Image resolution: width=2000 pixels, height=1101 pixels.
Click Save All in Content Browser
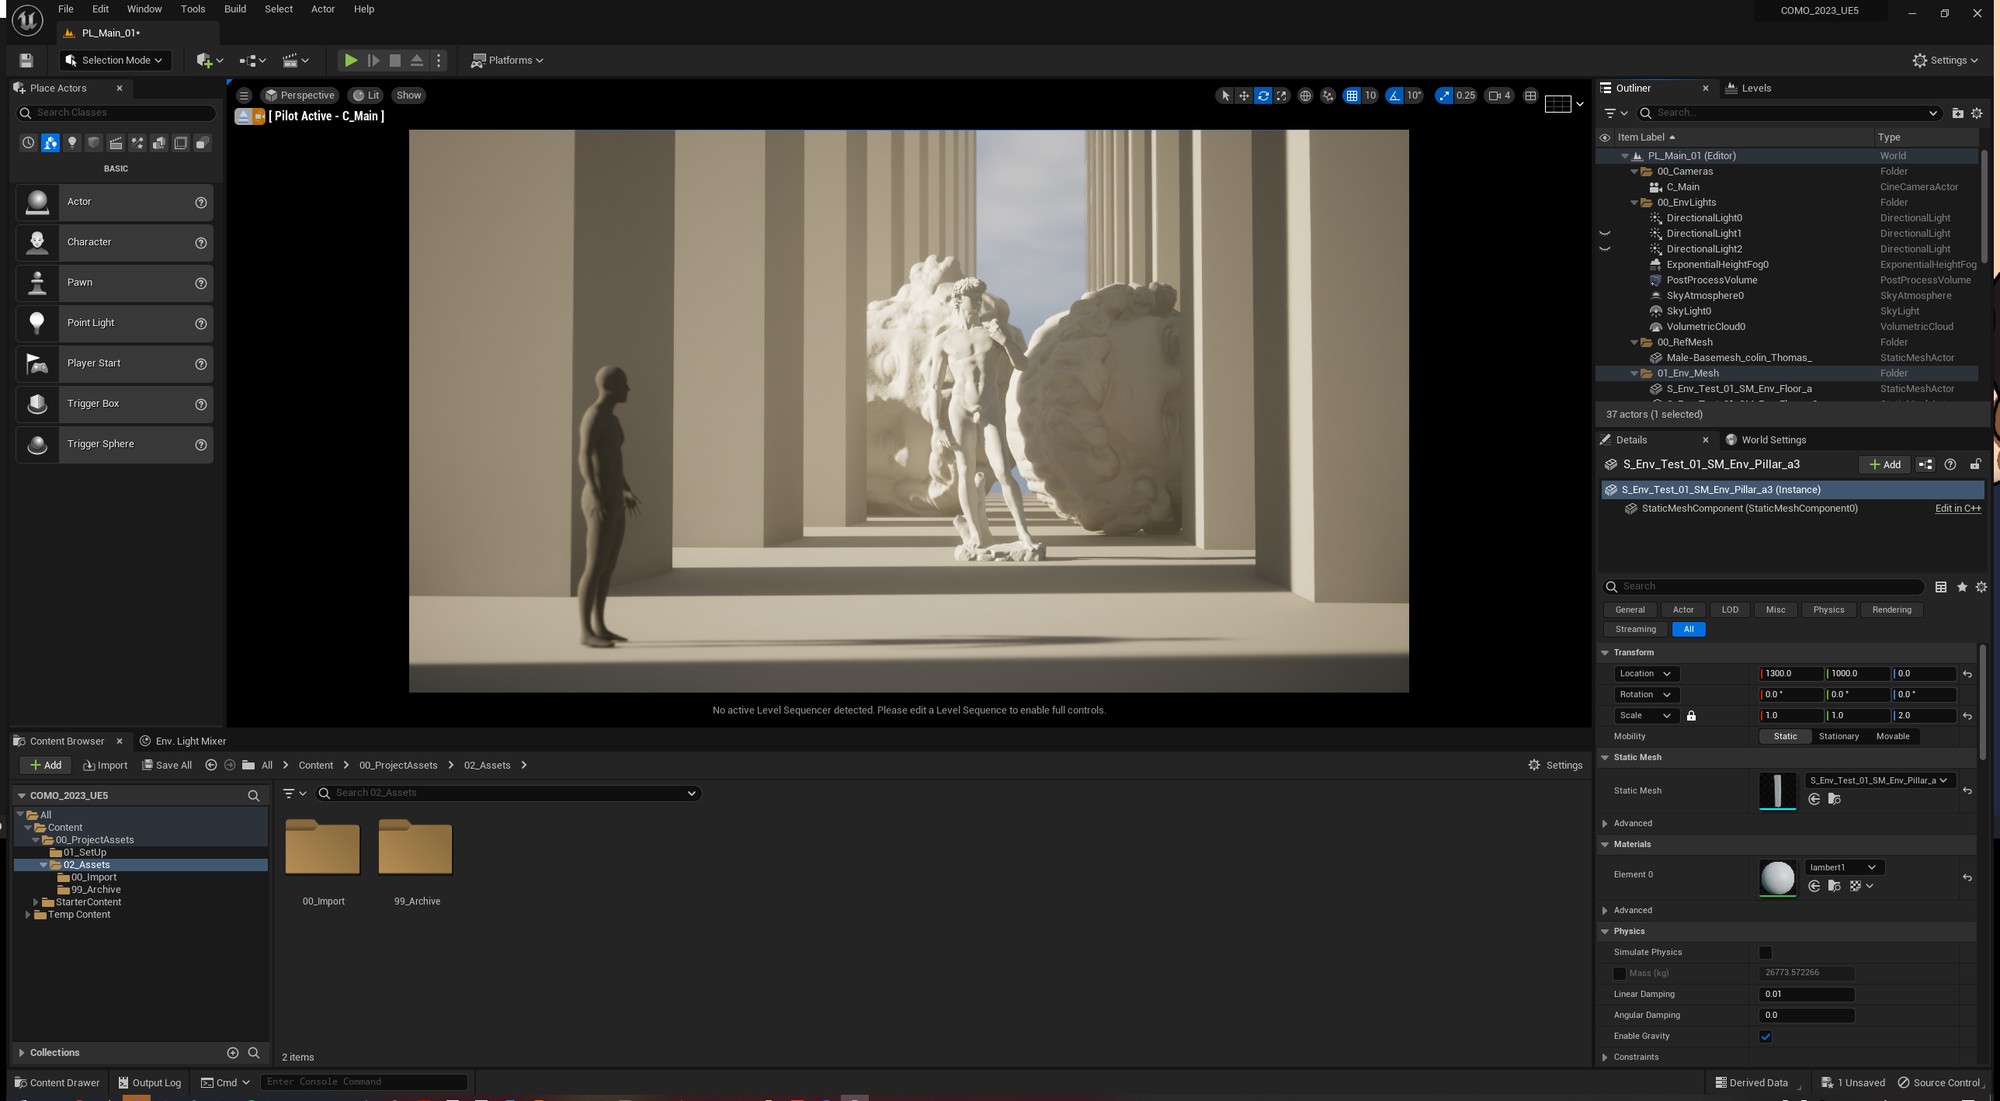[x=166, y=766]
